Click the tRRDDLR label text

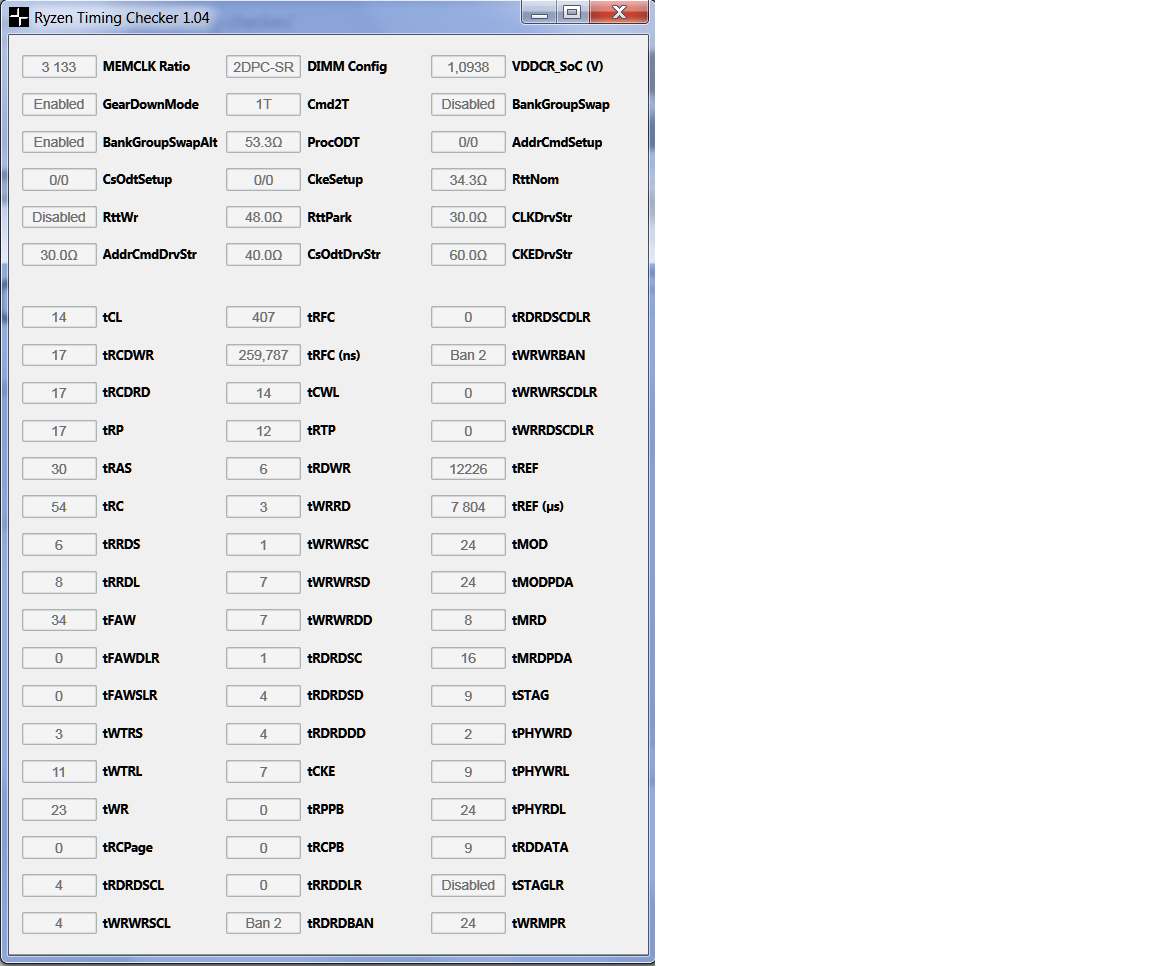(334, 885)
